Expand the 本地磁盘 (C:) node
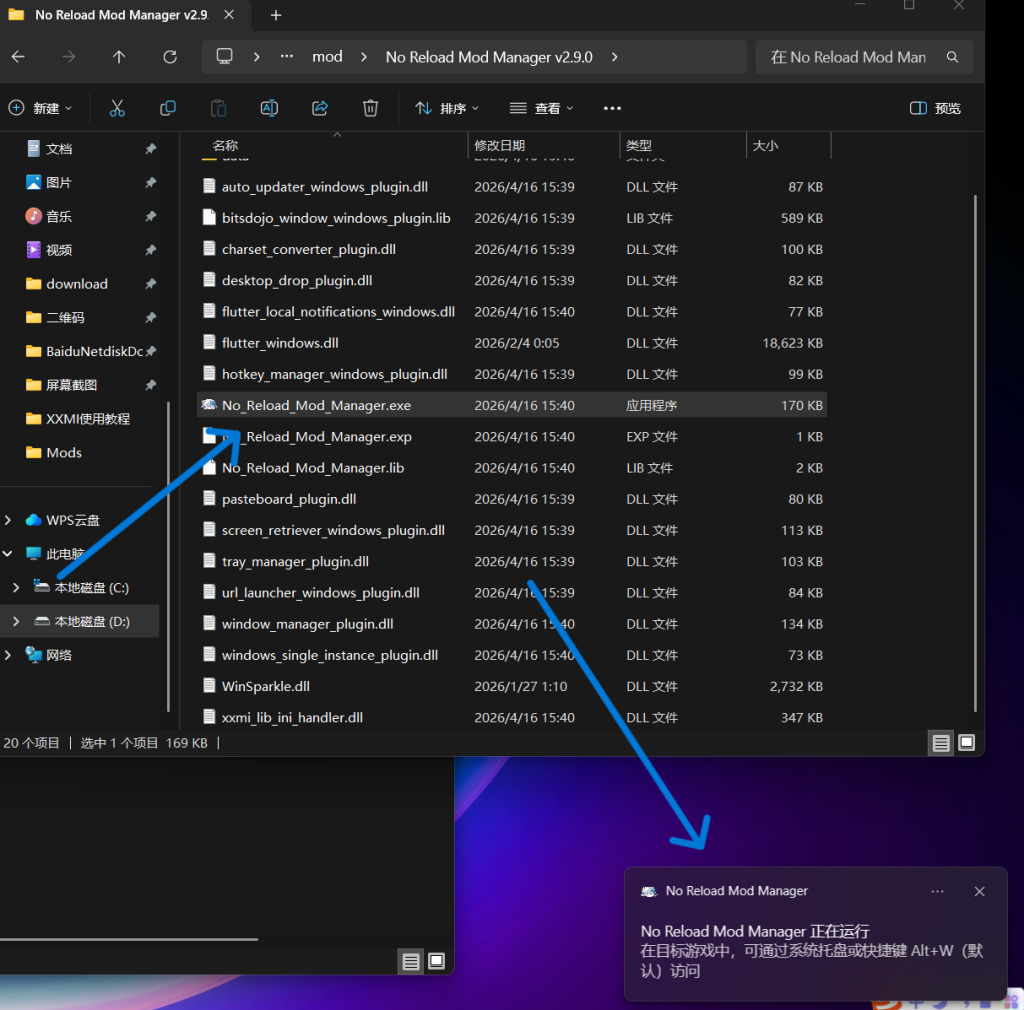 coord(16,588)
